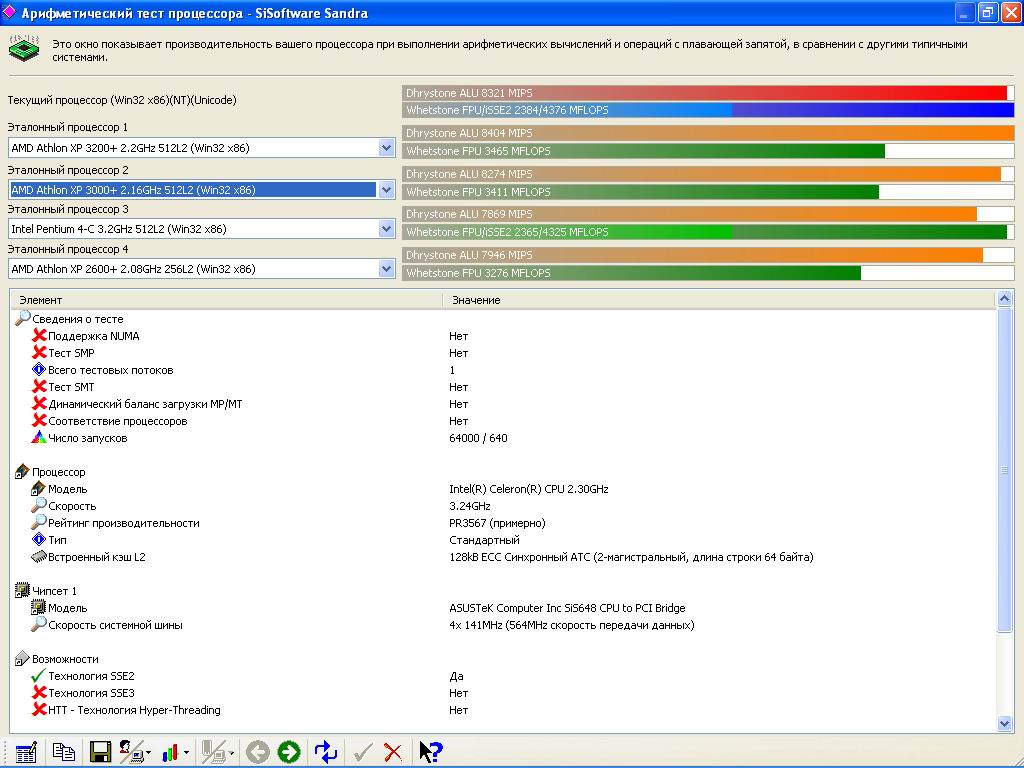The width and height of the screenshot is (1024, 768).
Task: Refresh the benchmark using blue arrows icon
Action: tap(326, 752)
